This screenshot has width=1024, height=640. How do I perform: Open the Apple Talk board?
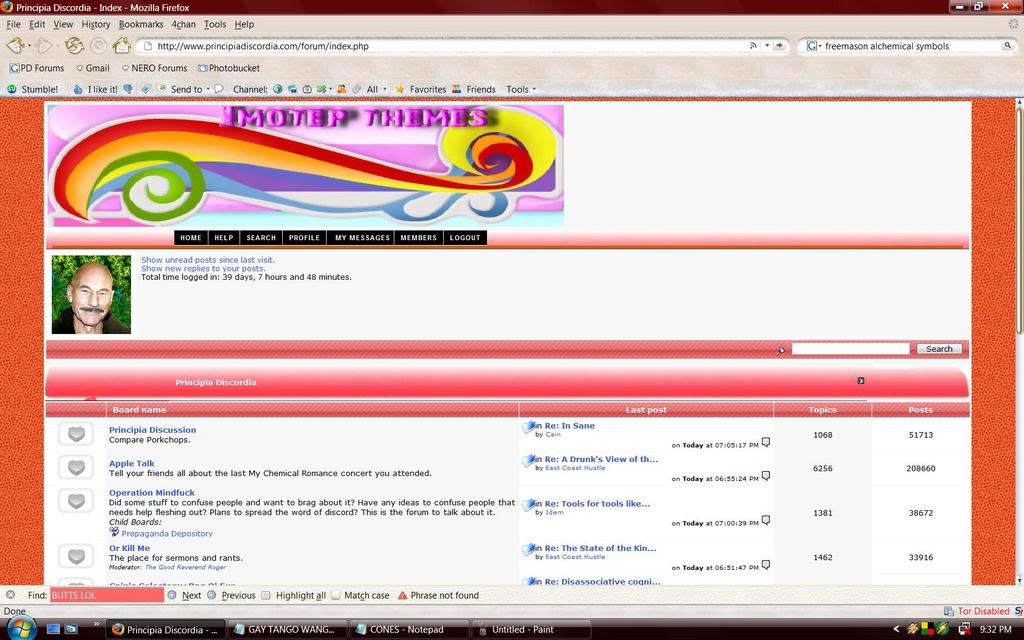click(132, 463)
